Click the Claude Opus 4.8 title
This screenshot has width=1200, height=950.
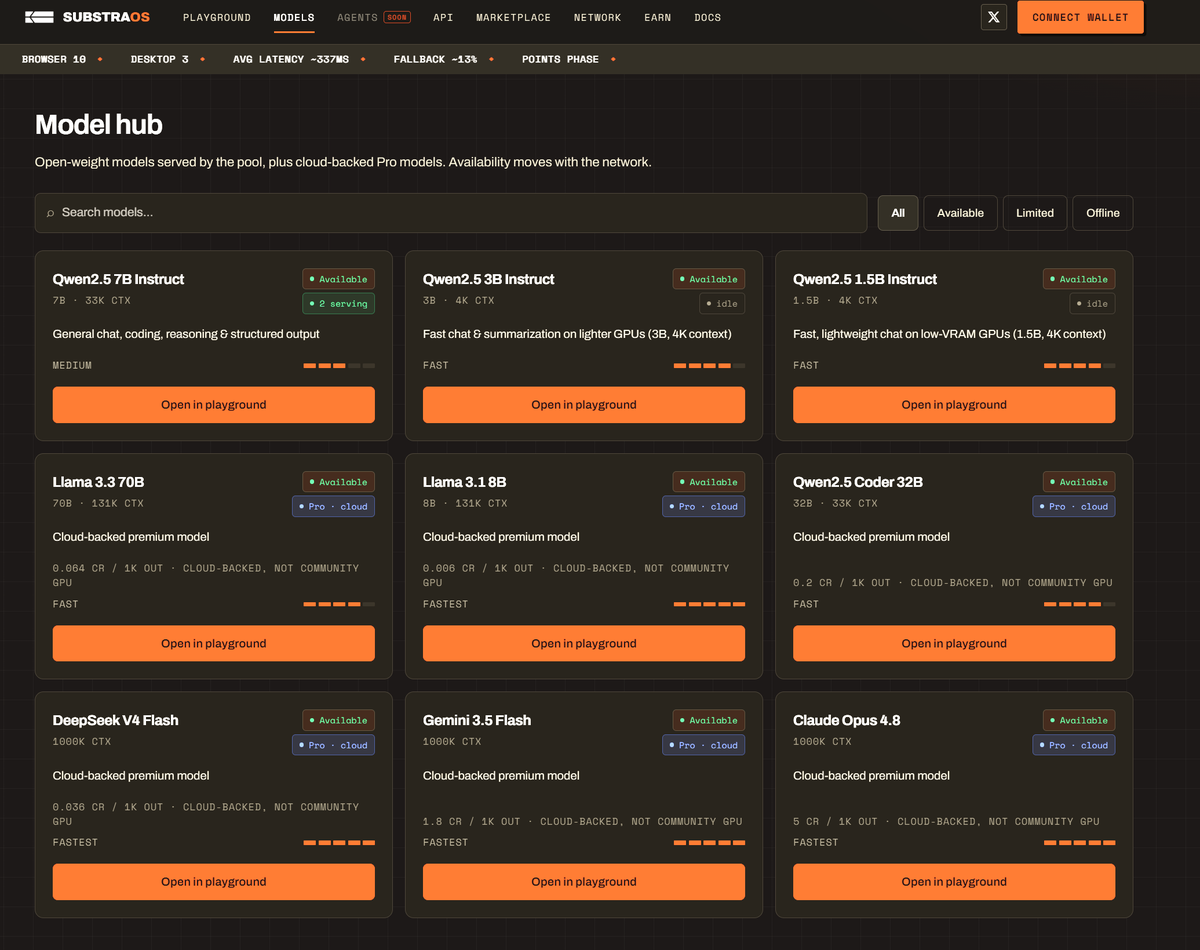[846, 720]
